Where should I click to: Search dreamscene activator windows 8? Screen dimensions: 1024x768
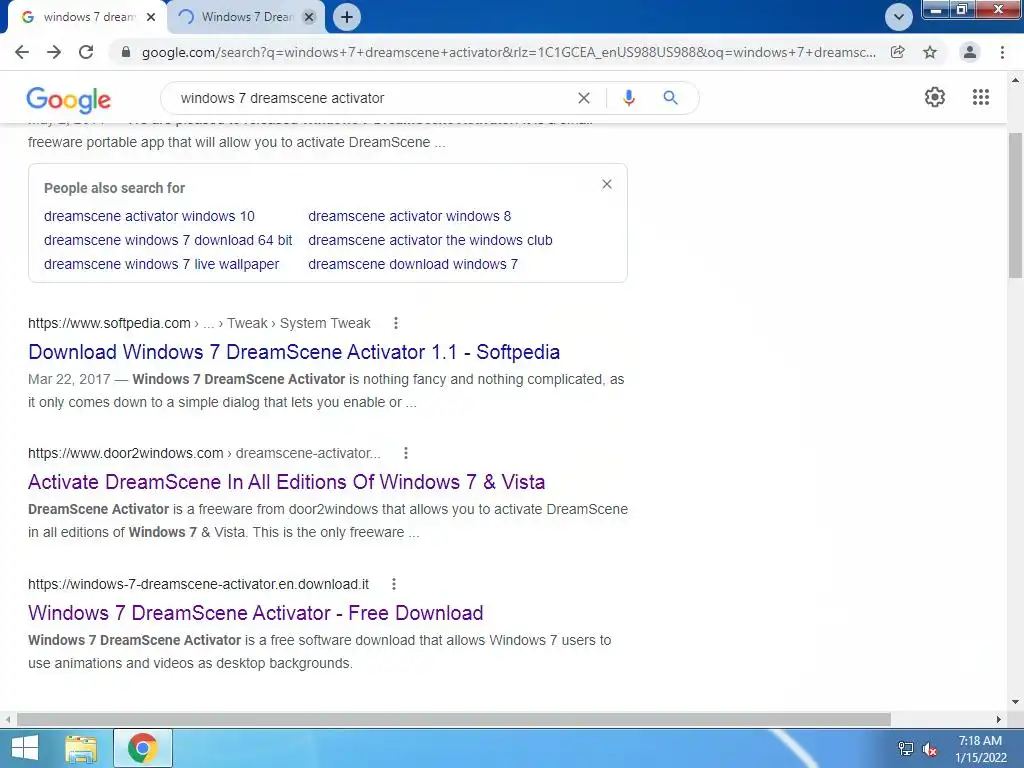(409, 216)
